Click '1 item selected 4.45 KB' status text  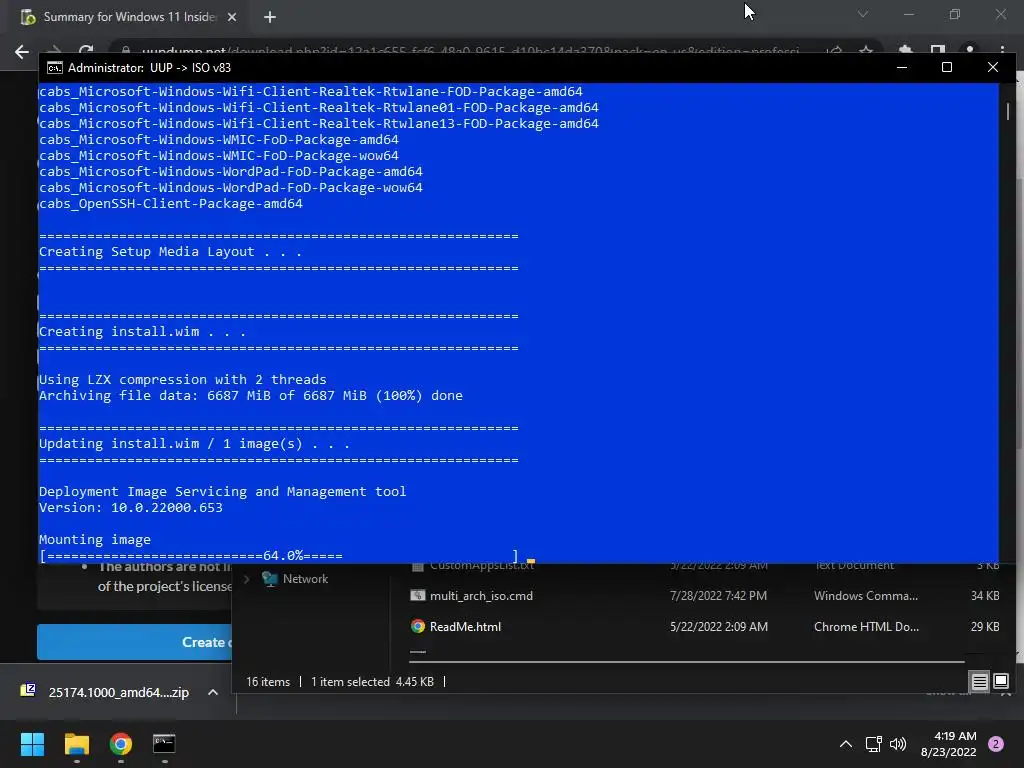[x=372, y=682]
